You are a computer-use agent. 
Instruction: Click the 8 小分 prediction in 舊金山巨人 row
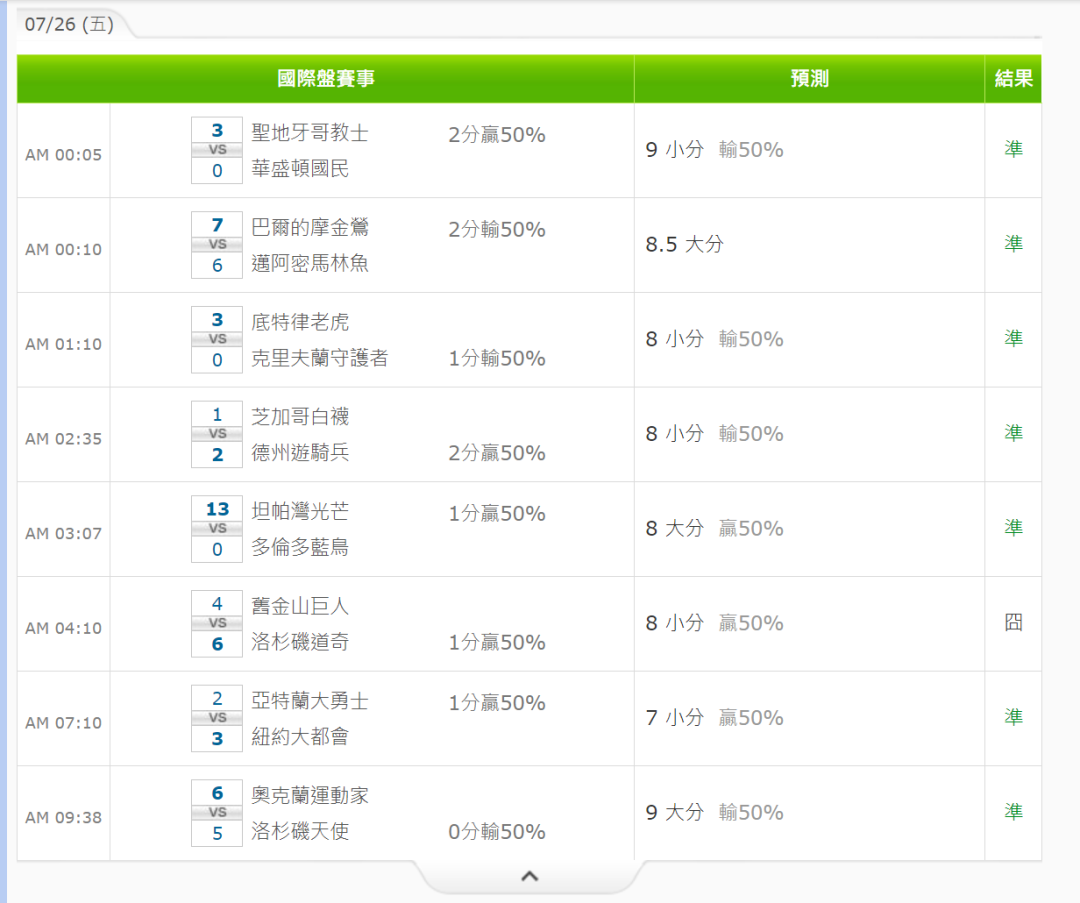coord(674,623)
